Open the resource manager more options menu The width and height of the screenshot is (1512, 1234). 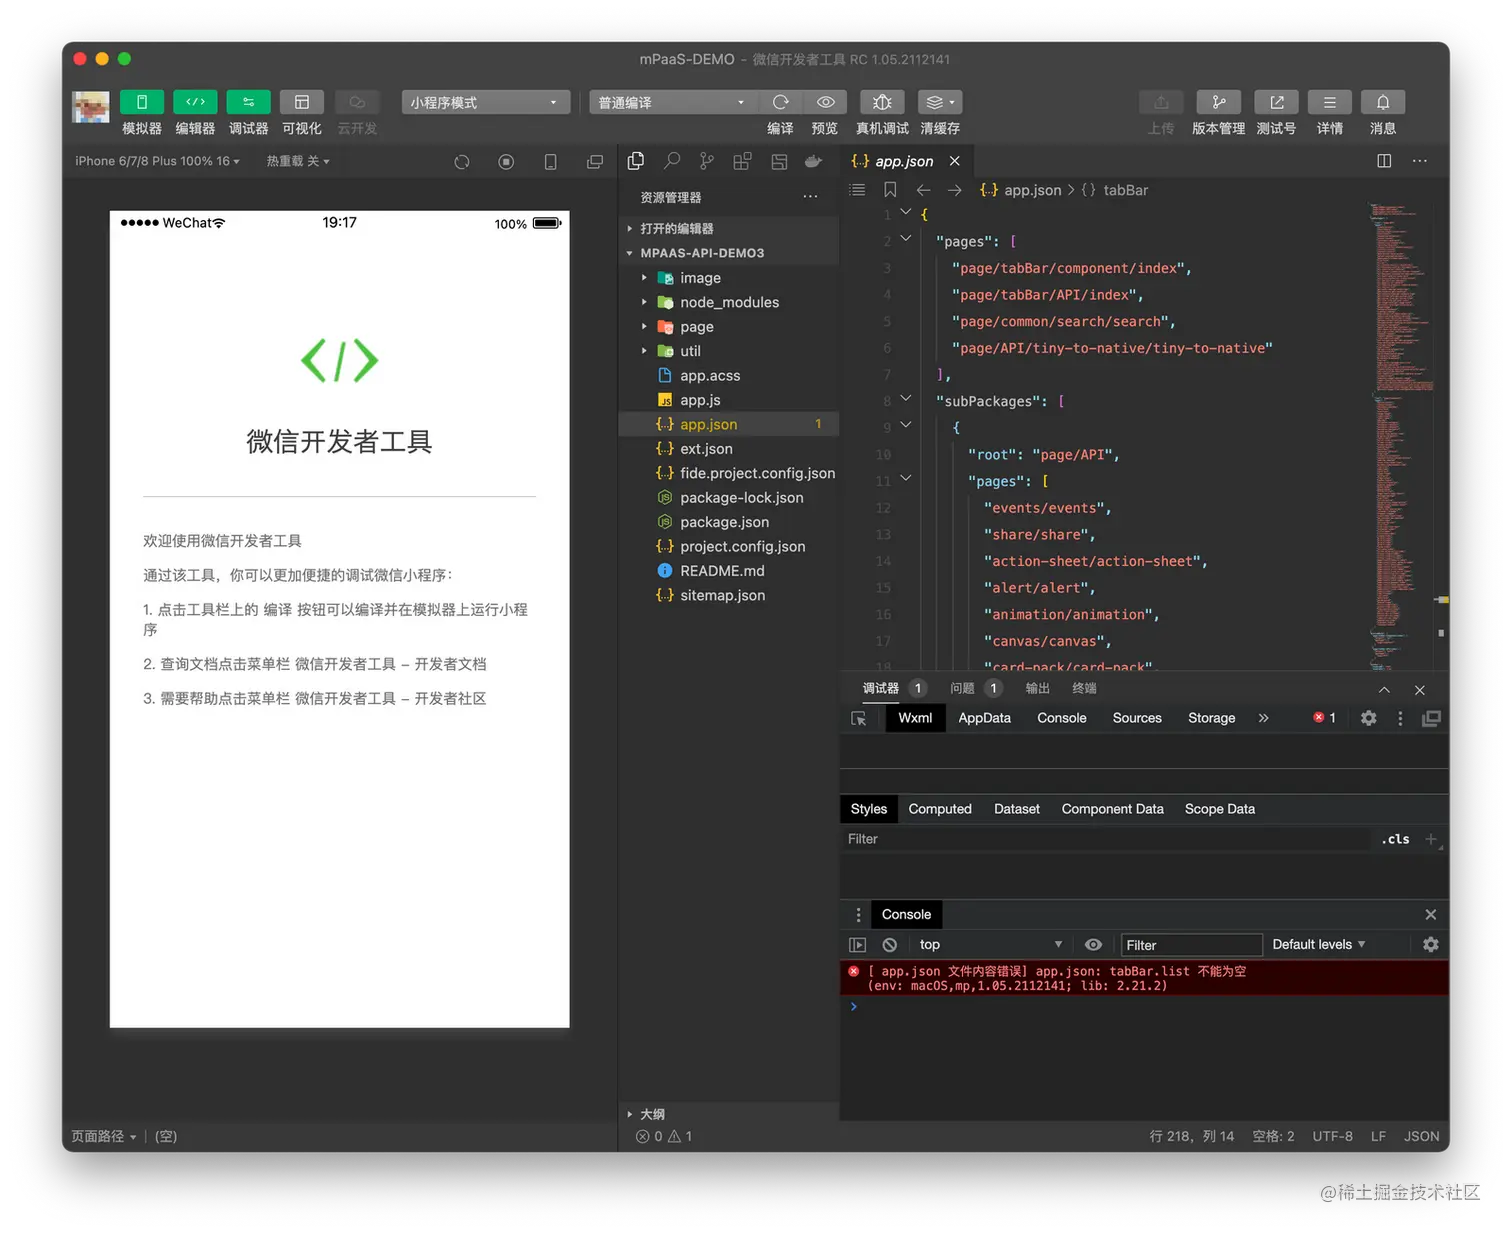tap(810, 197)
